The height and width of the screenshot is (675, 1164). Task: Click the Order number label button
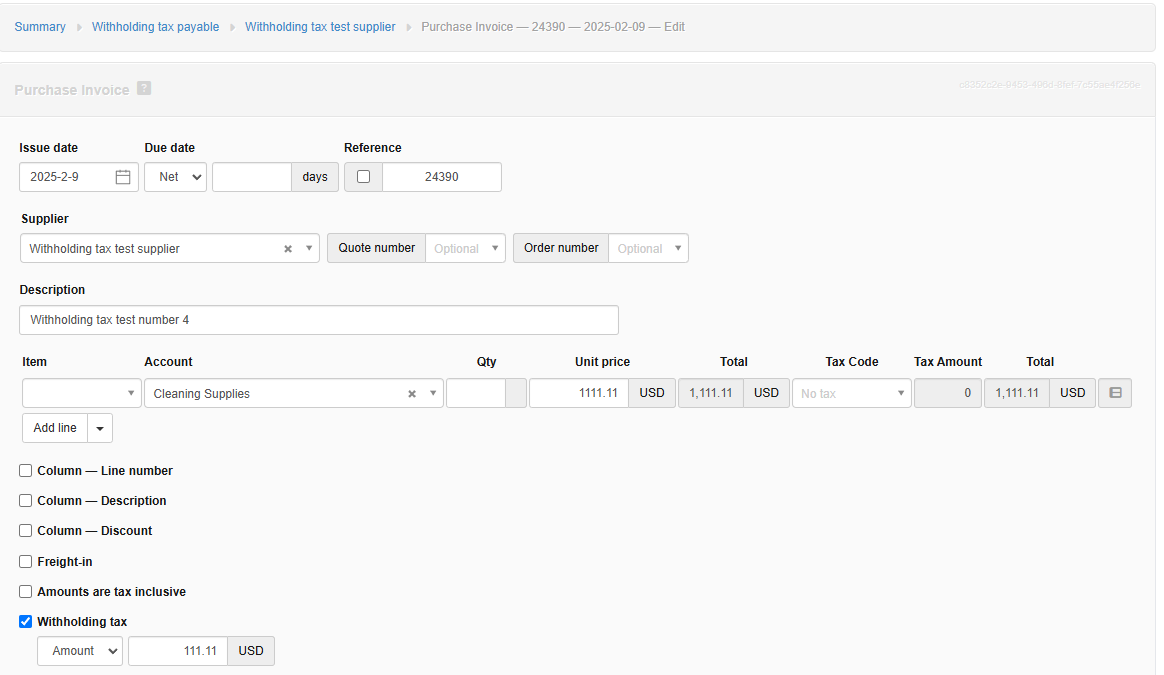(560, 248)
